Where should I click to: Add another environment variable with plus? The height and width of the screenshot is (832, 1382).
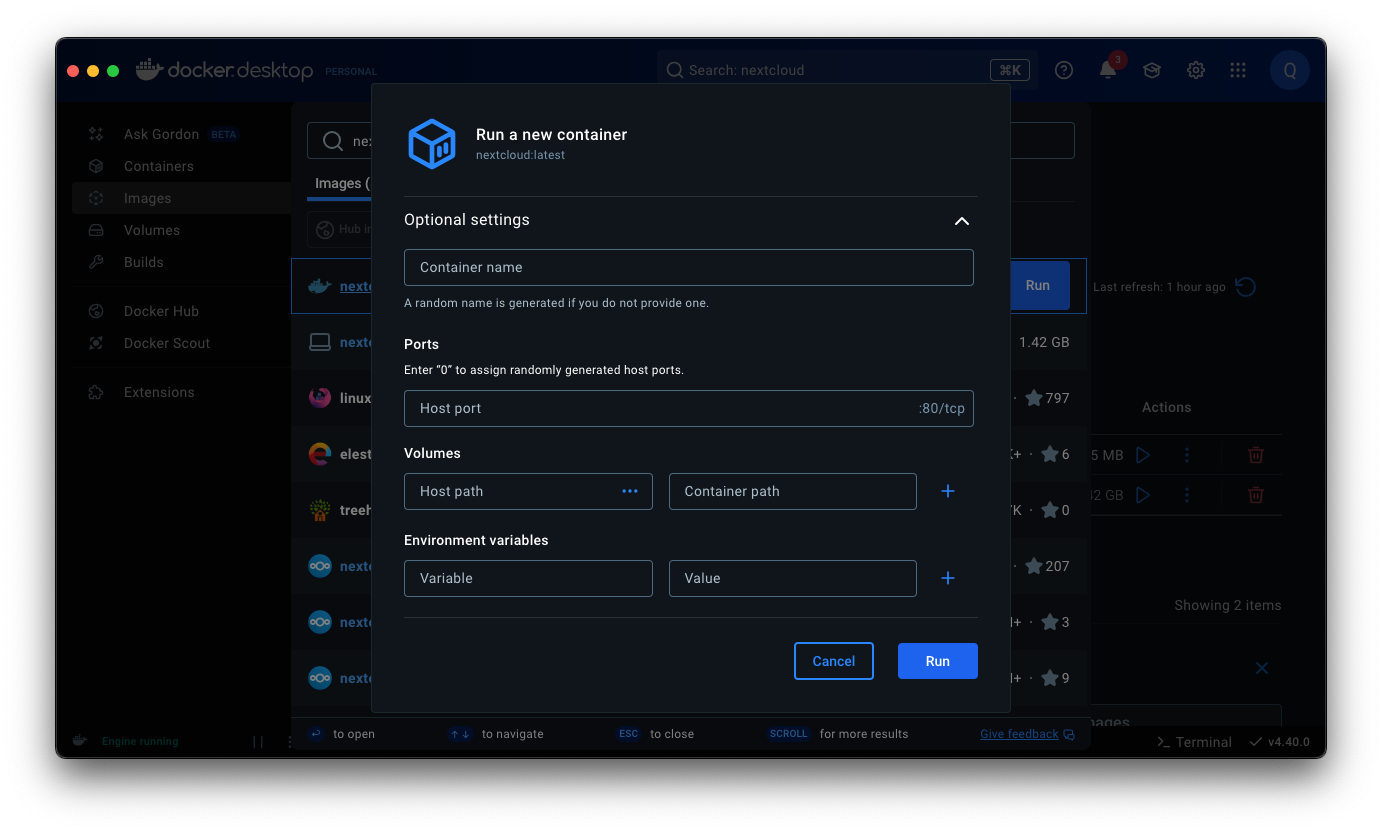(x=948, y=578)
